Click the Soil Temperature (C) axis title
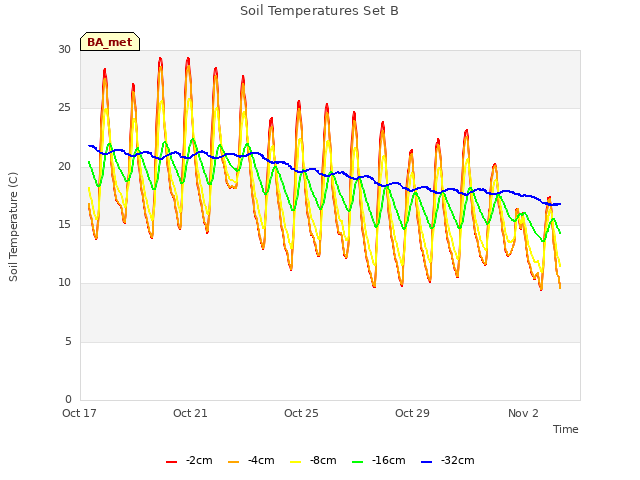Screen dimensions: 640x480 13,227
